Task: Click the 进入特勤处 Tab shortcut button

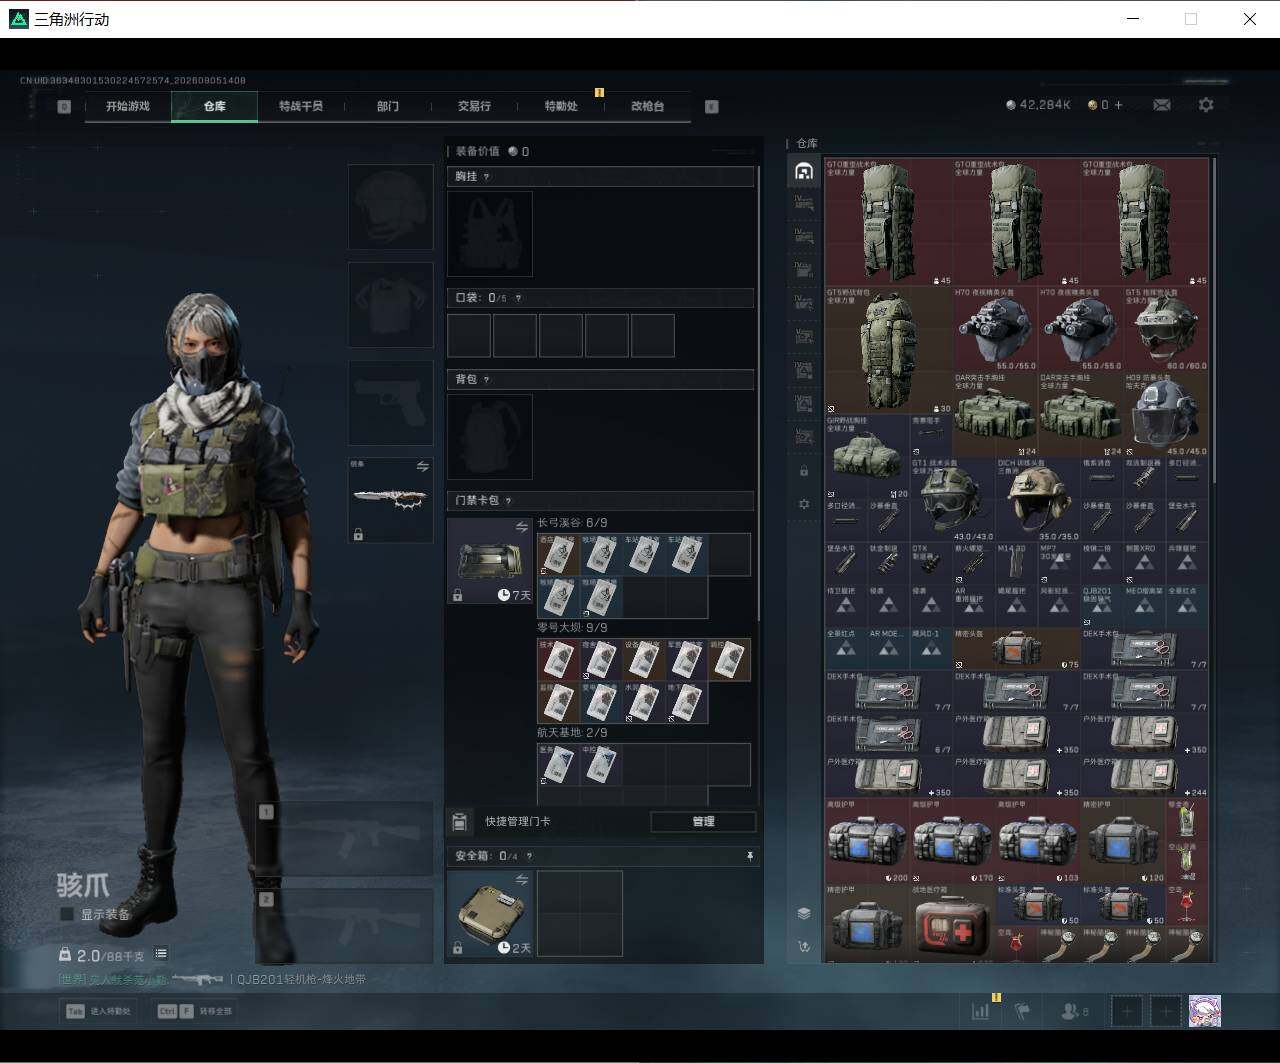Action: click(x=98, y=1011)
